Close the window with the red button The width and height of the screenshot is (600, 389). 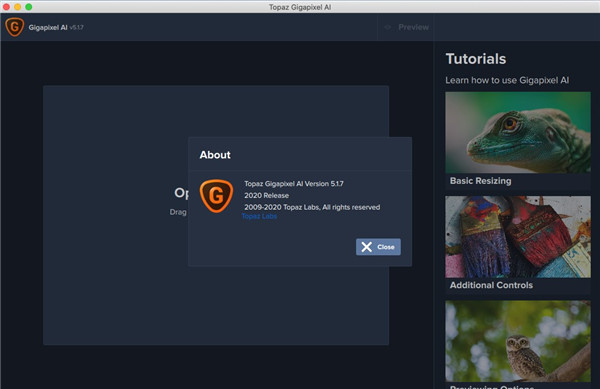7,7
